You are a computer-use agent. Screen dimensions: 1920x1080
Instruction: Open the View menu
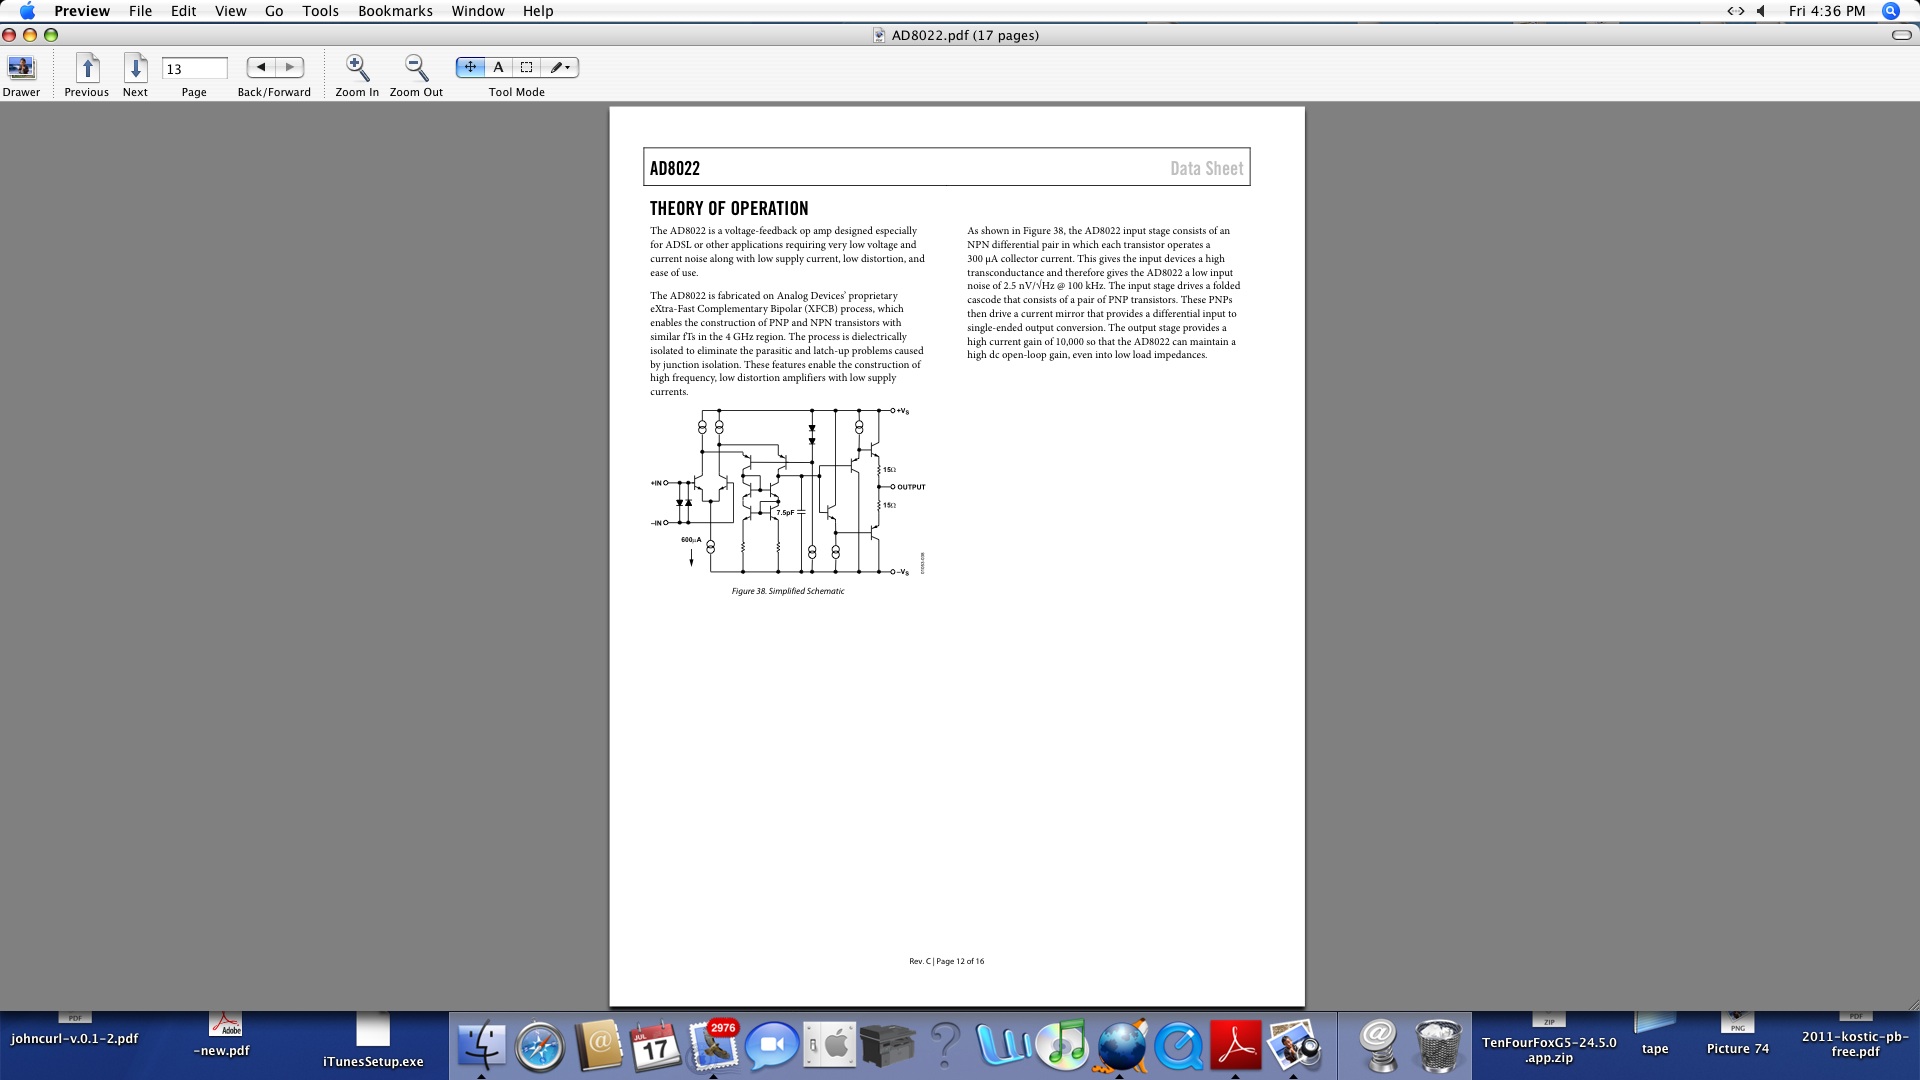tap(230, 11)
